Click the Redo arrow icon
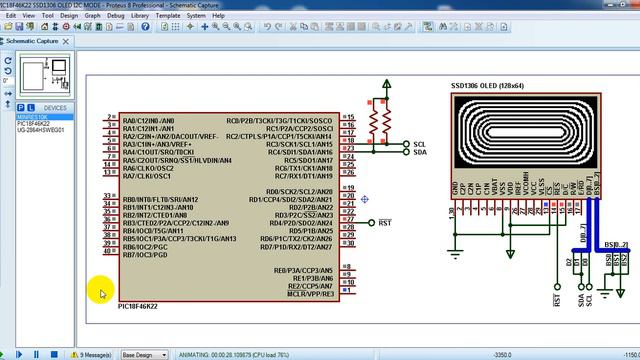Screen dimensions: 640x360 tap(278, 27)
